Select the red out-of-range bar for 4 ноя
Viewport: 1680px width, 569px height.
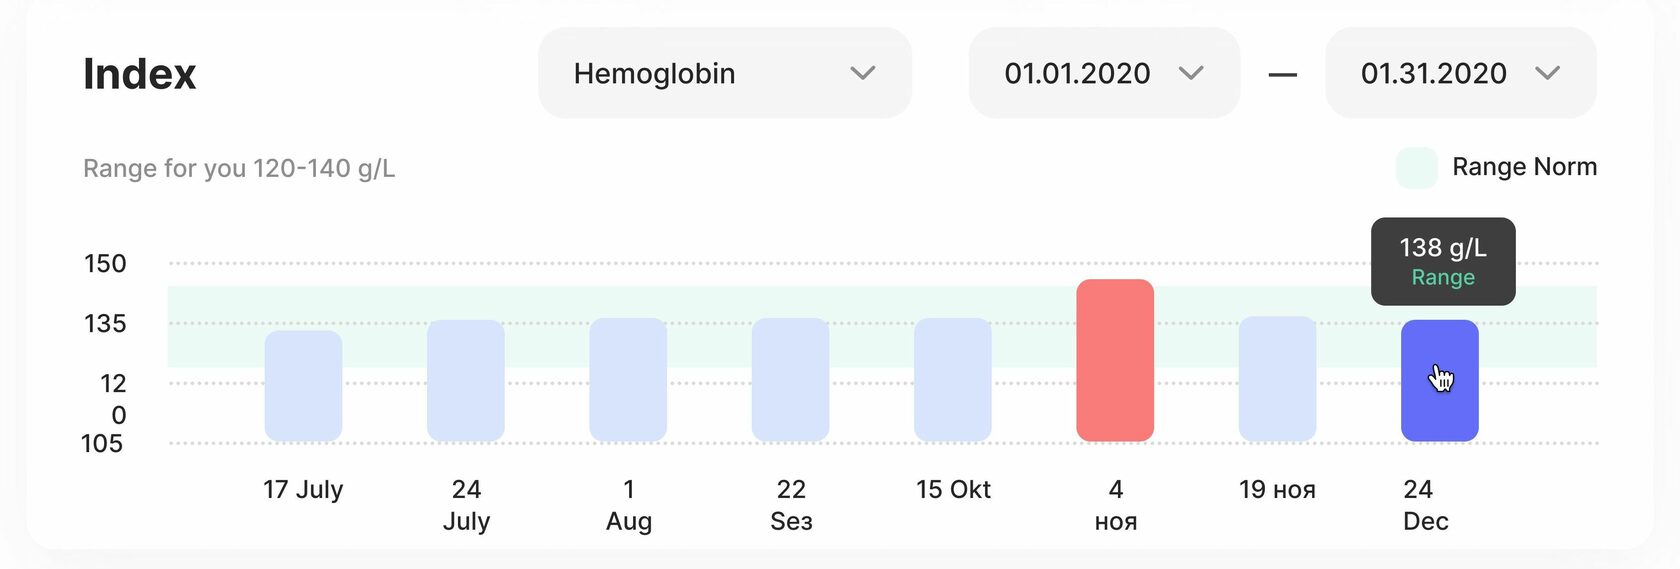tap(1115, 360)
